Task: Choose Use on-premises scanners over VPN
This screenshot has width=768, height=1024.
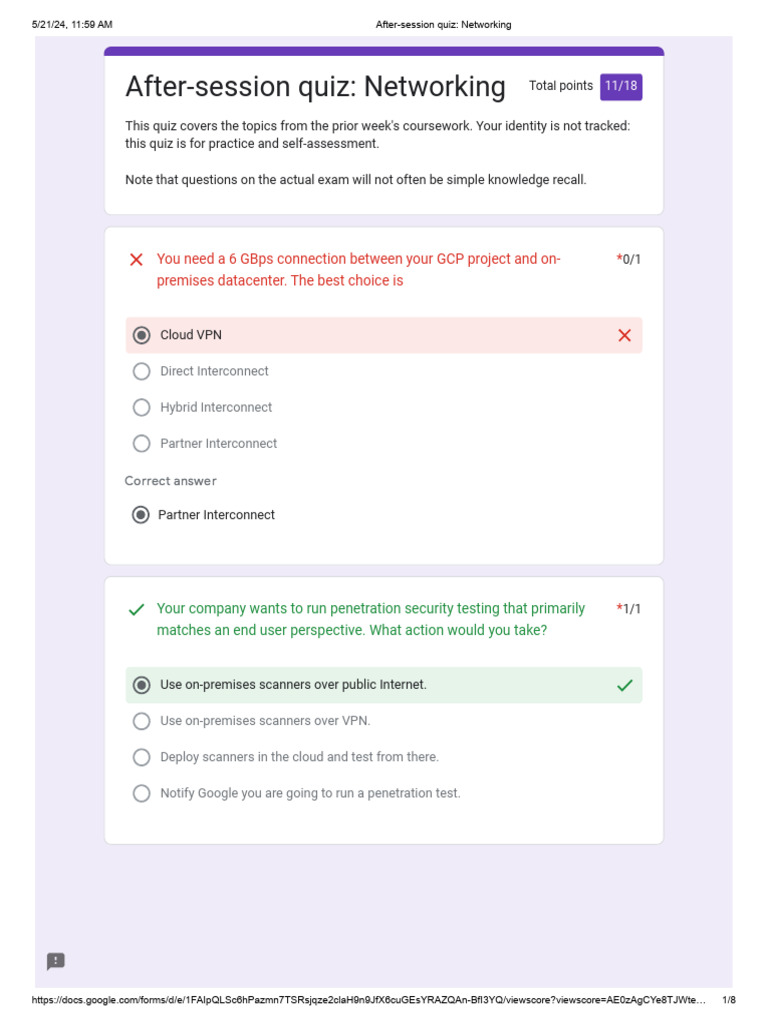Action: (142, 721)
